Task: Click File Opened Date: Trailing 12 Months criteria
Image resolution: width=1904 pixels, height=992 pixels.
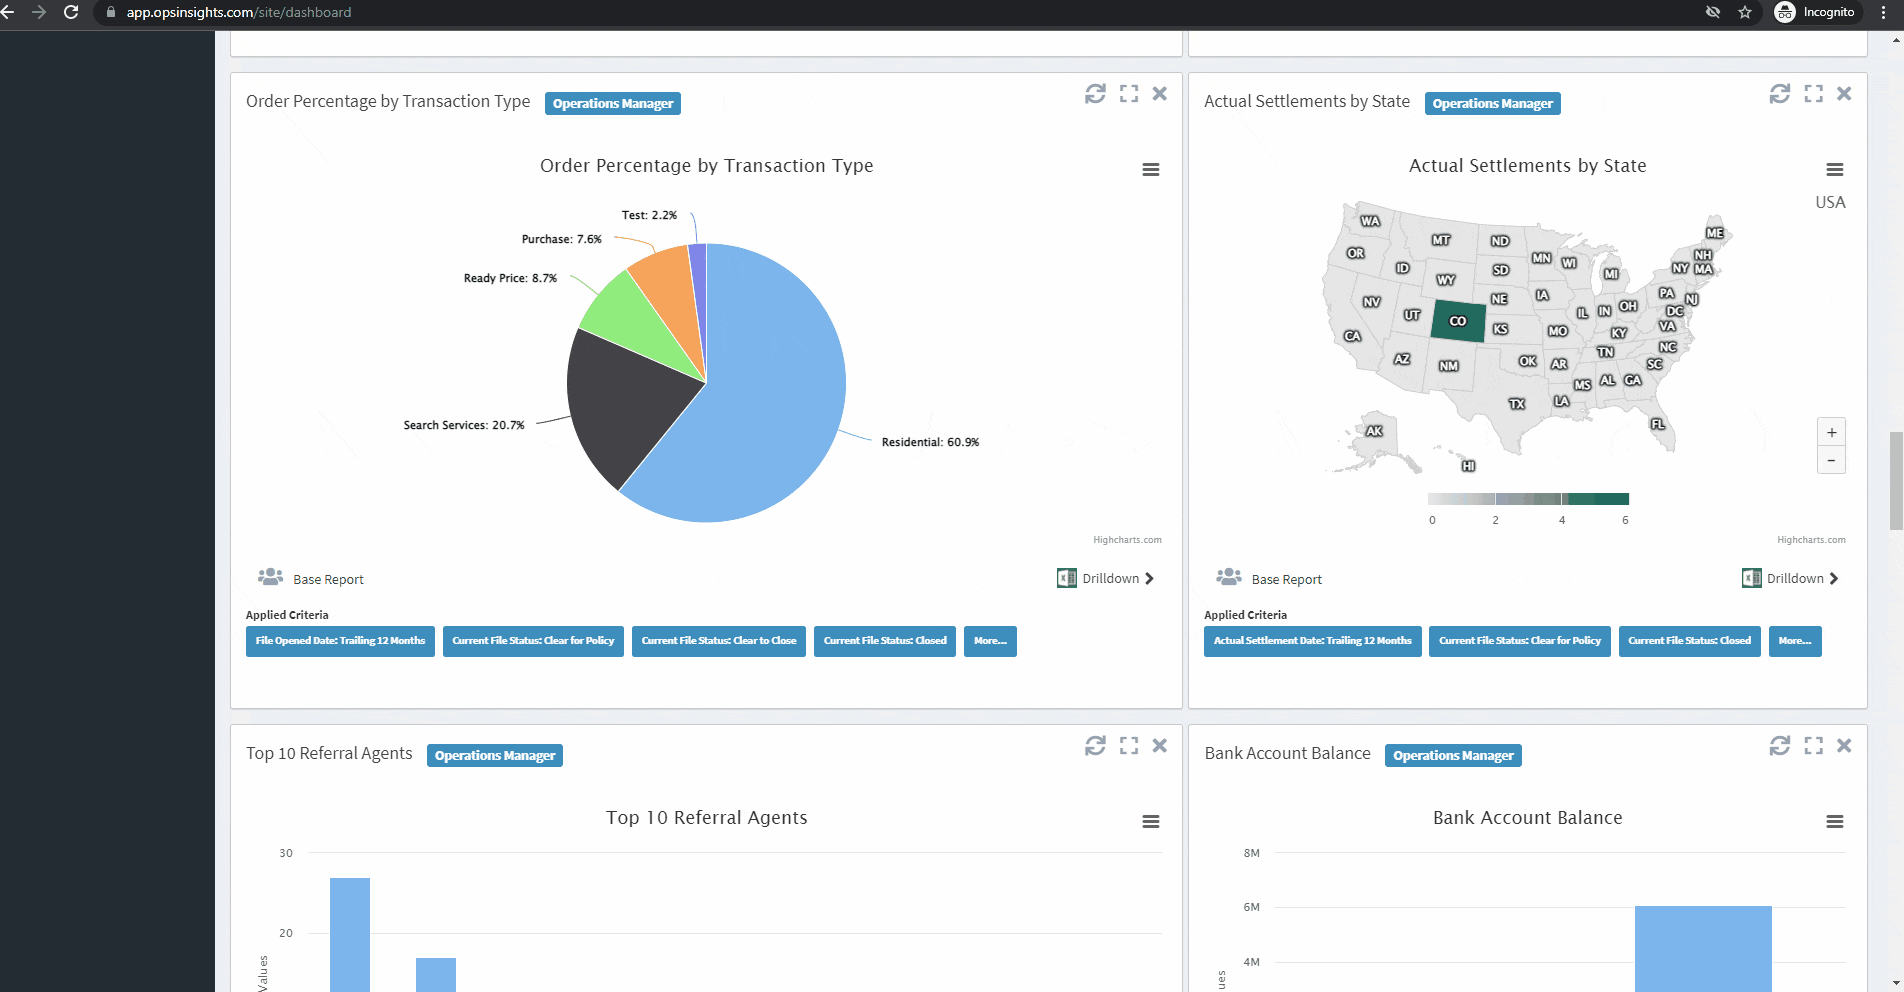Action: point(340,641)
